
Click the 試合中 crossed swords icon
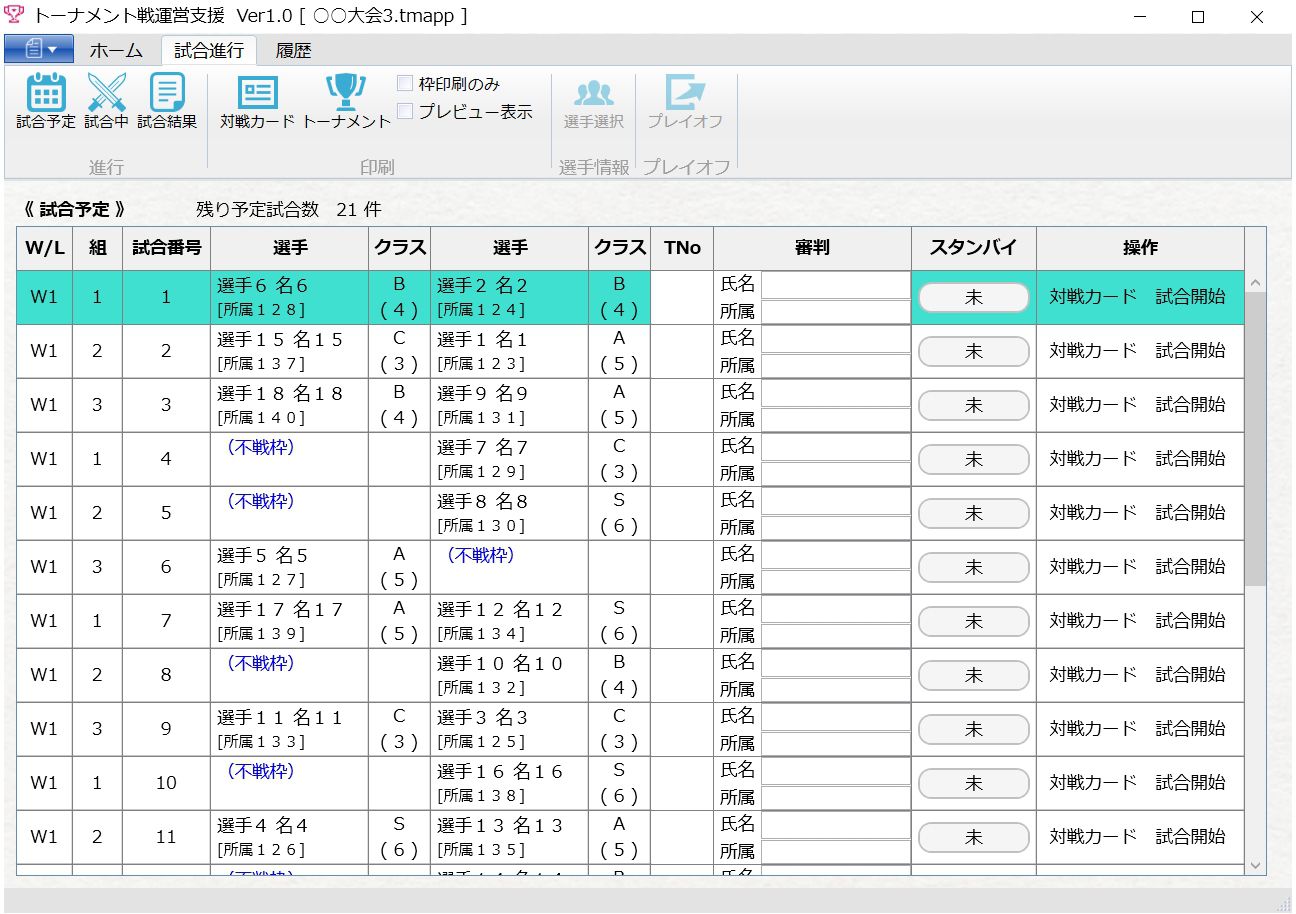[x=106, y=93]
